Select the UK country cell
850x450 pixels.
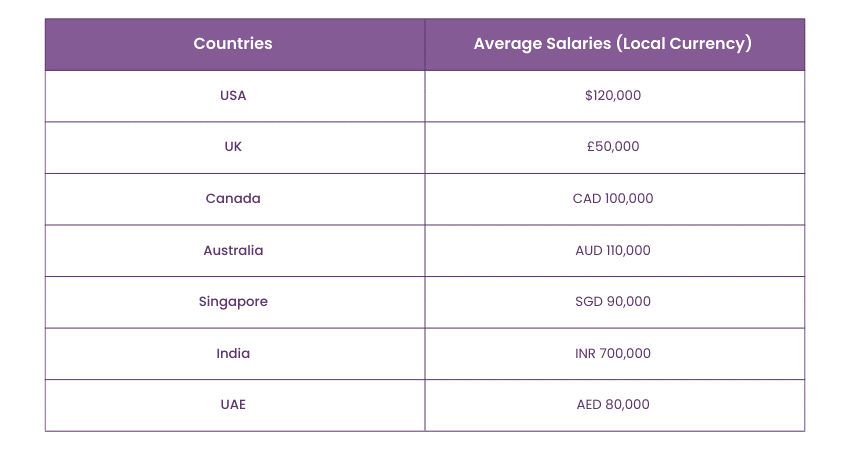click(x=233, y=147)
